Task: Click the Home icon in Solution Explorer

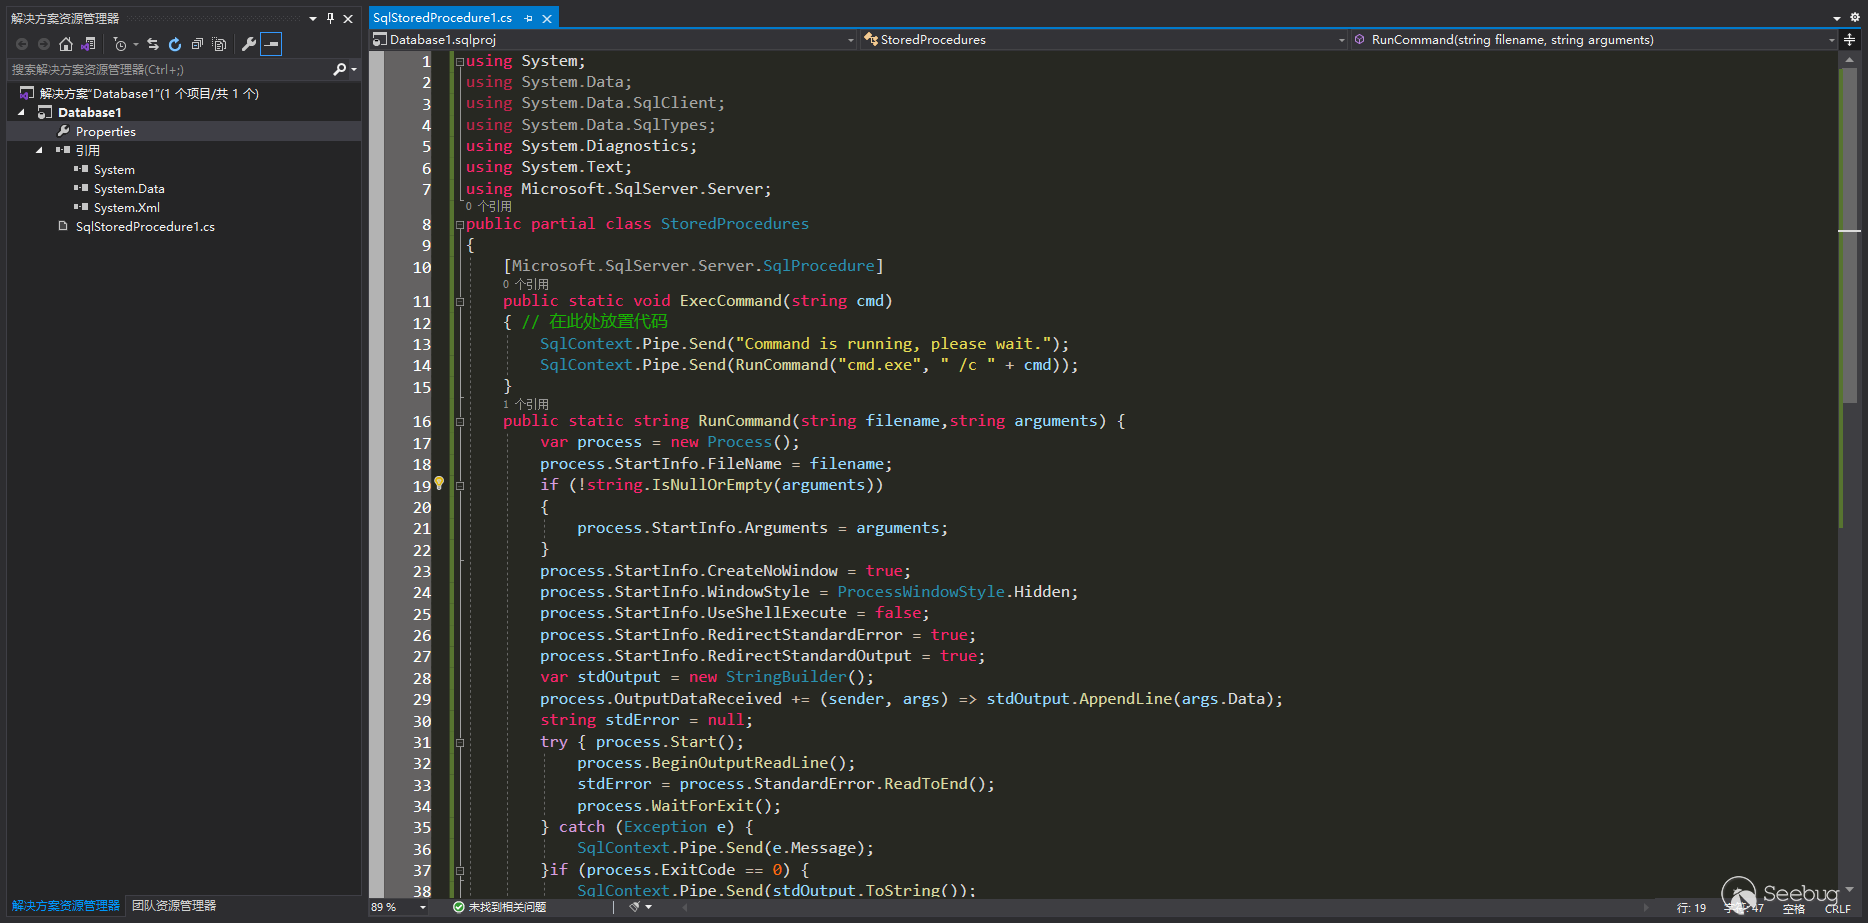Action: click(66, 44)
